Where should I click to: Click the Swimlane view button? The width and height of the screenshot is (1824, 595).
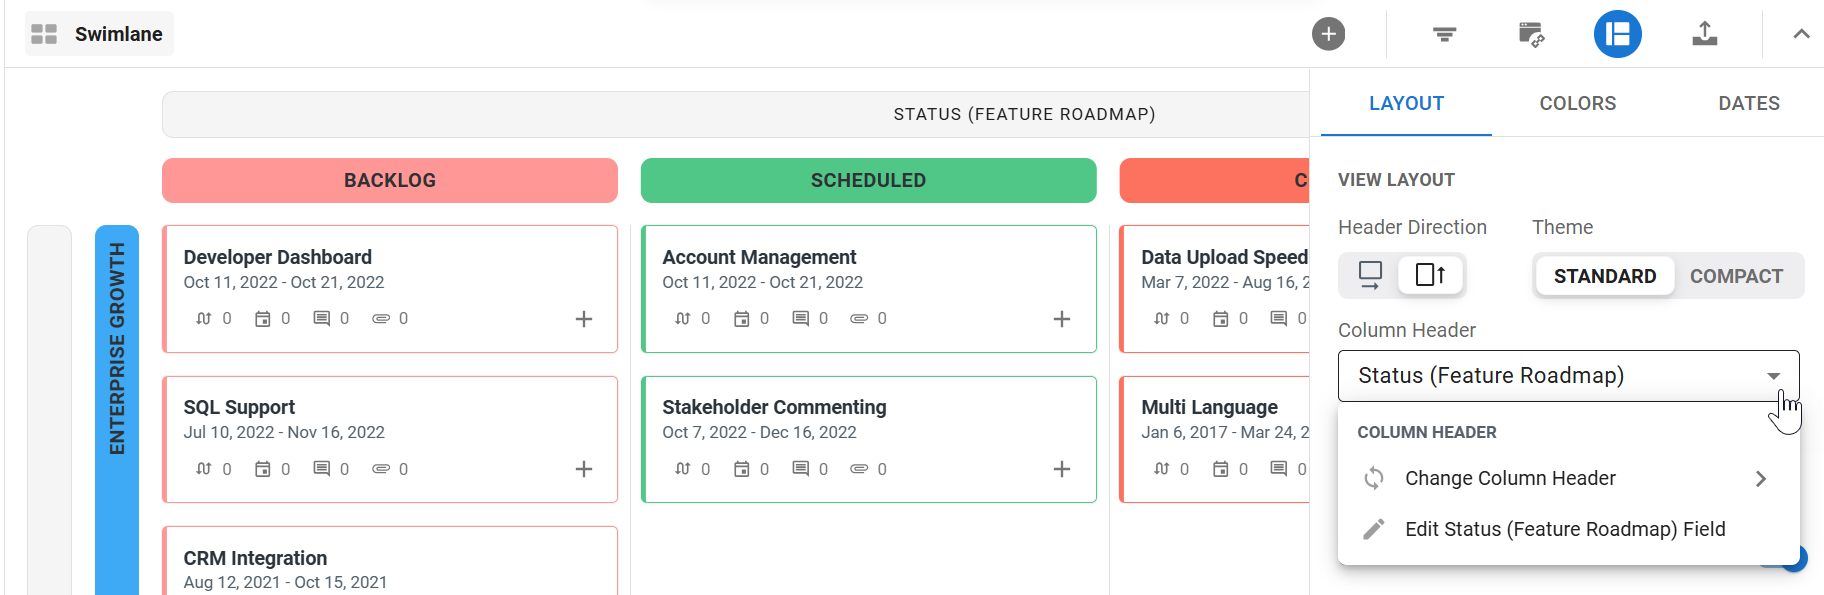99,34
